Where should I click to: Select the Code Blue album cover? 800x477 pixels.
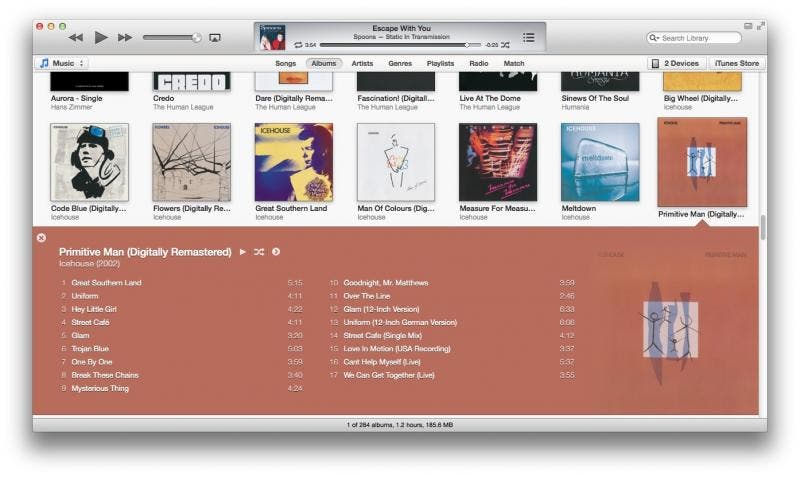tap(89, 162)
